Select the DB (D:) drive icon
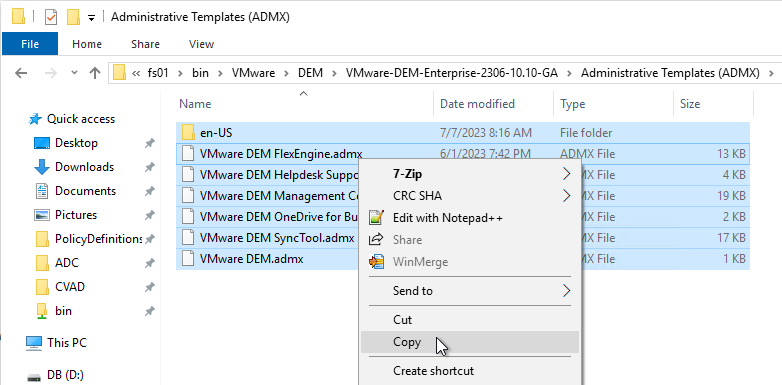The height and width of the screenshot is (385, 782). (35, 375)
